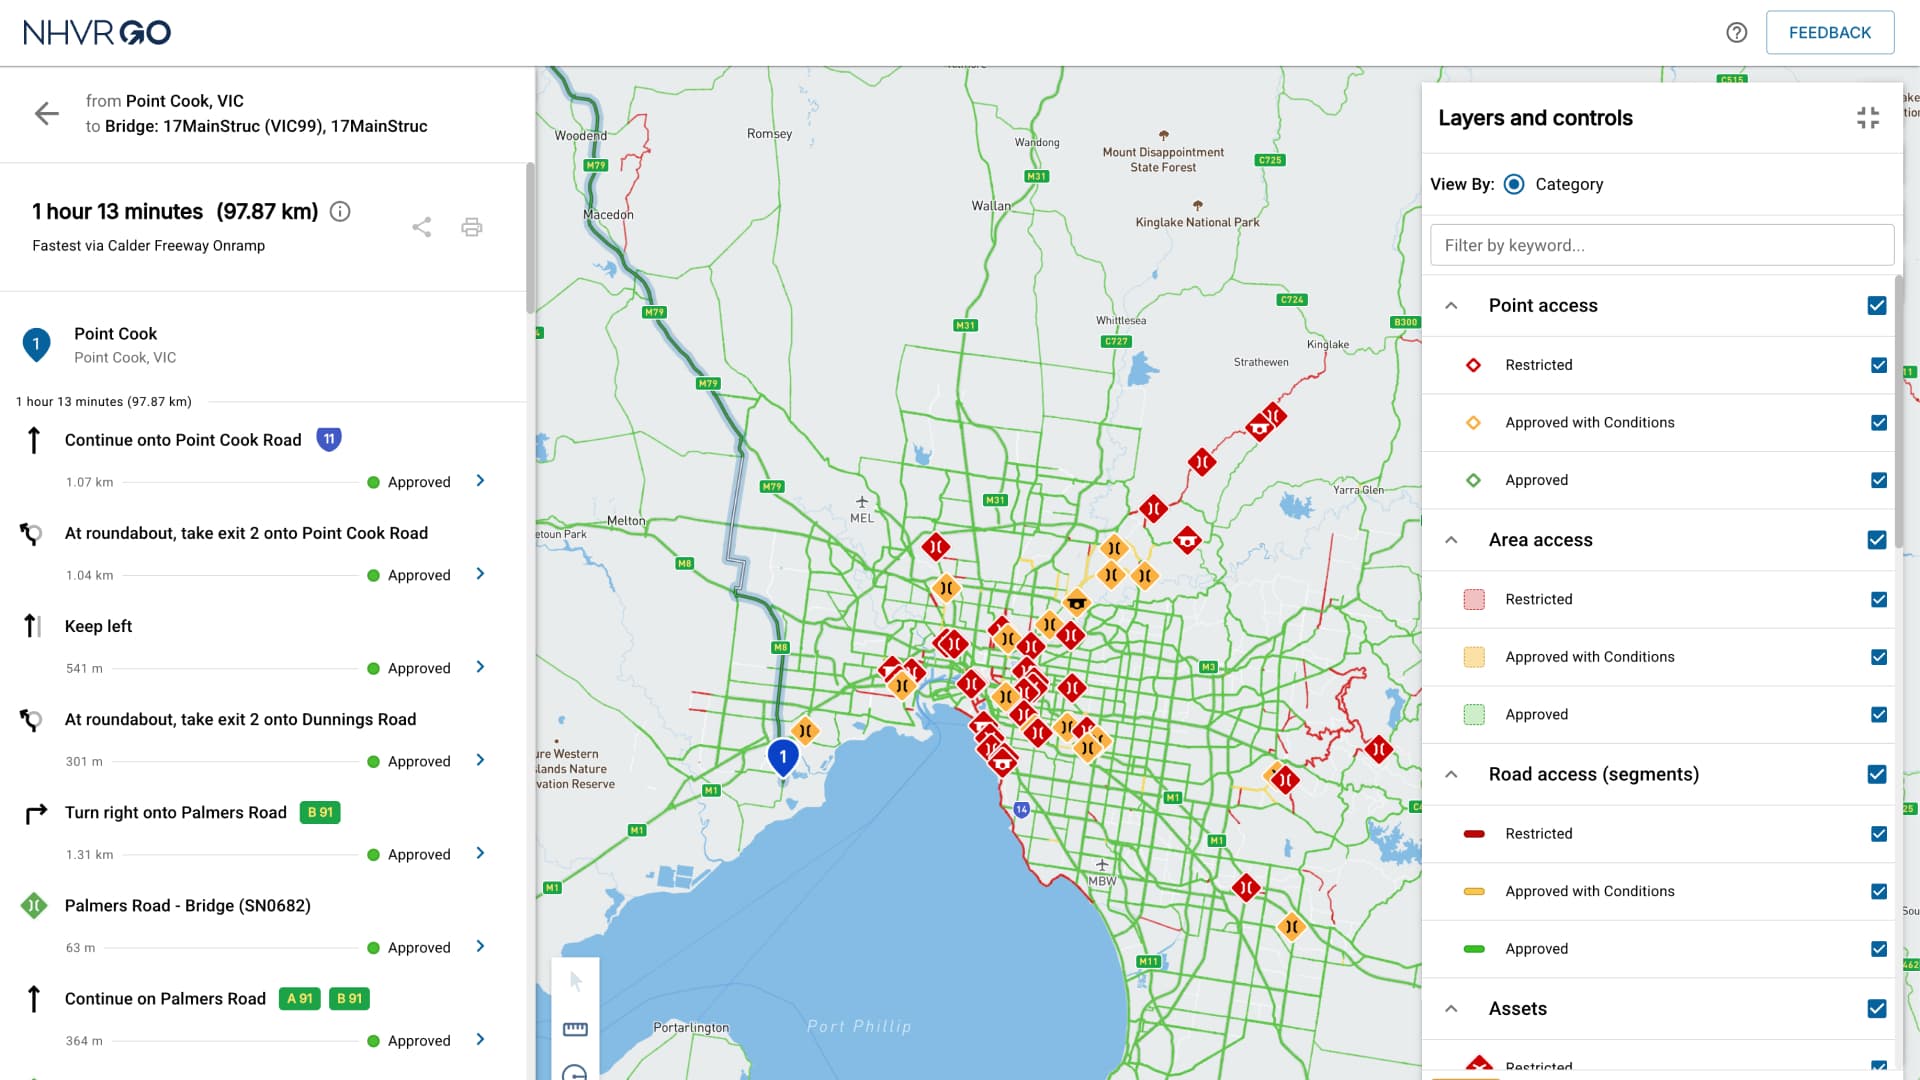Click the Area access Approved with Conditions yellow swatch
The height and width of the screenshot is (1080, 1920).
click(x=1474, y=658)
